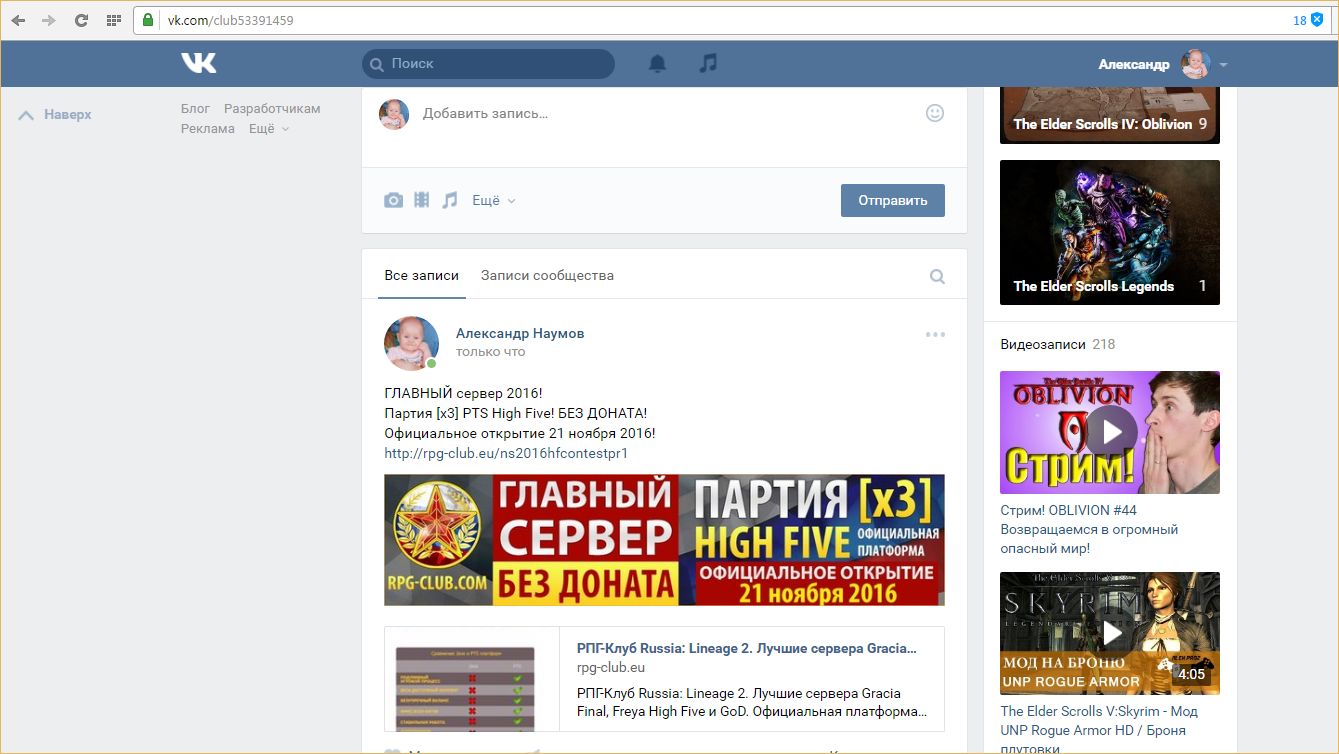Play the Skyrim UNP Rogue Armor video
1339x754 pixels.
(x=1110, y=633)
